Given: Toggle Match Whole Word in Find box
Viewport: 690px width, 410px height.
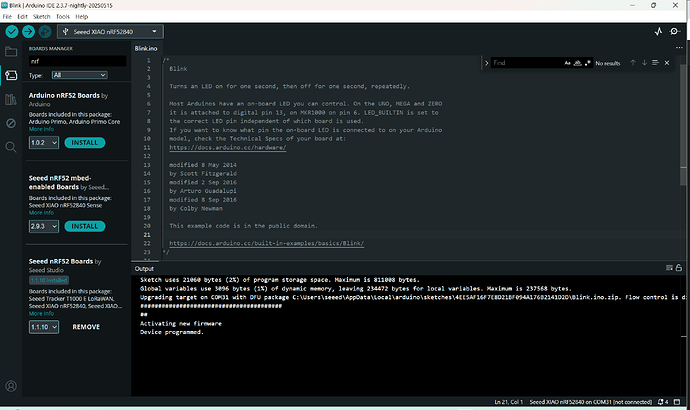Looking at the screenshot, I should (x=578, y=63).
